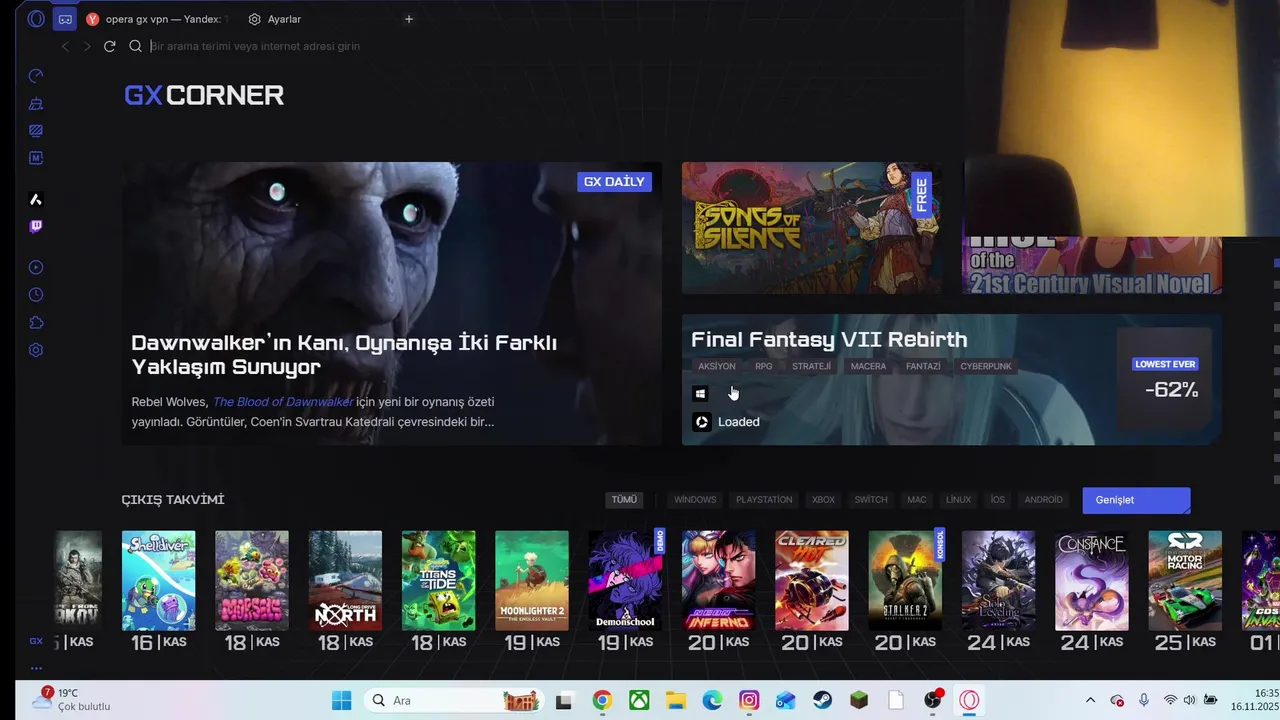Open GX Cleaner broom sidebar icon
Viewport: 1280px width, 720px height.
click(36, 103)
